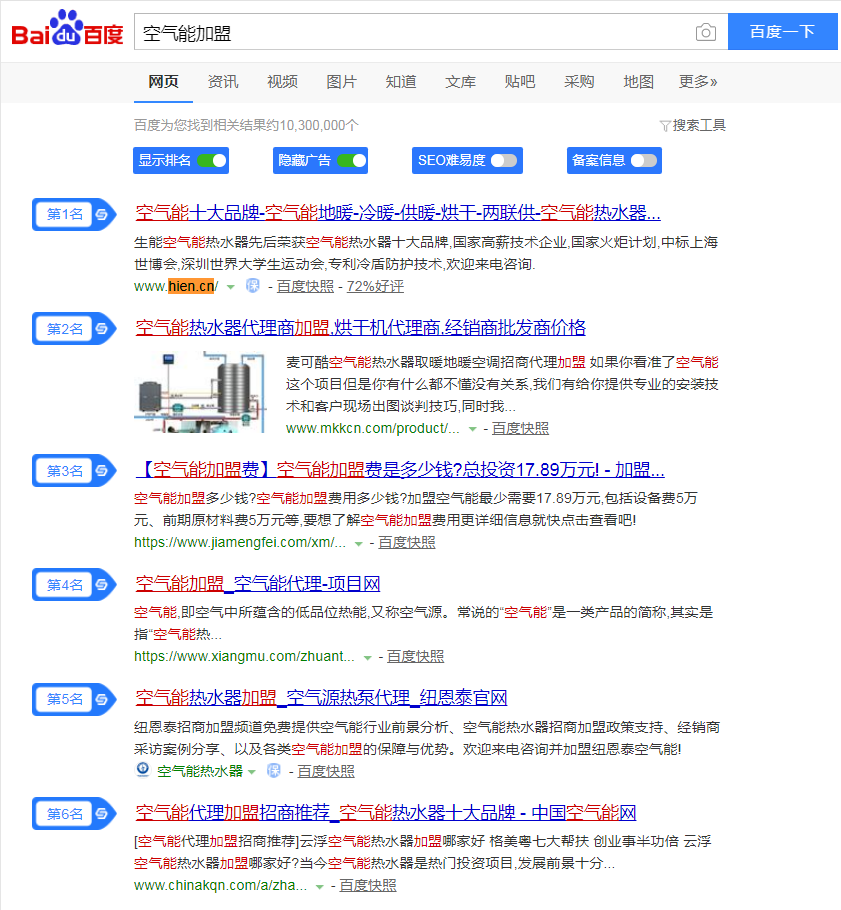The image size is (841, 910).
Task: Toggle the 隐藏广告 switch
Action: click(352, 161)
